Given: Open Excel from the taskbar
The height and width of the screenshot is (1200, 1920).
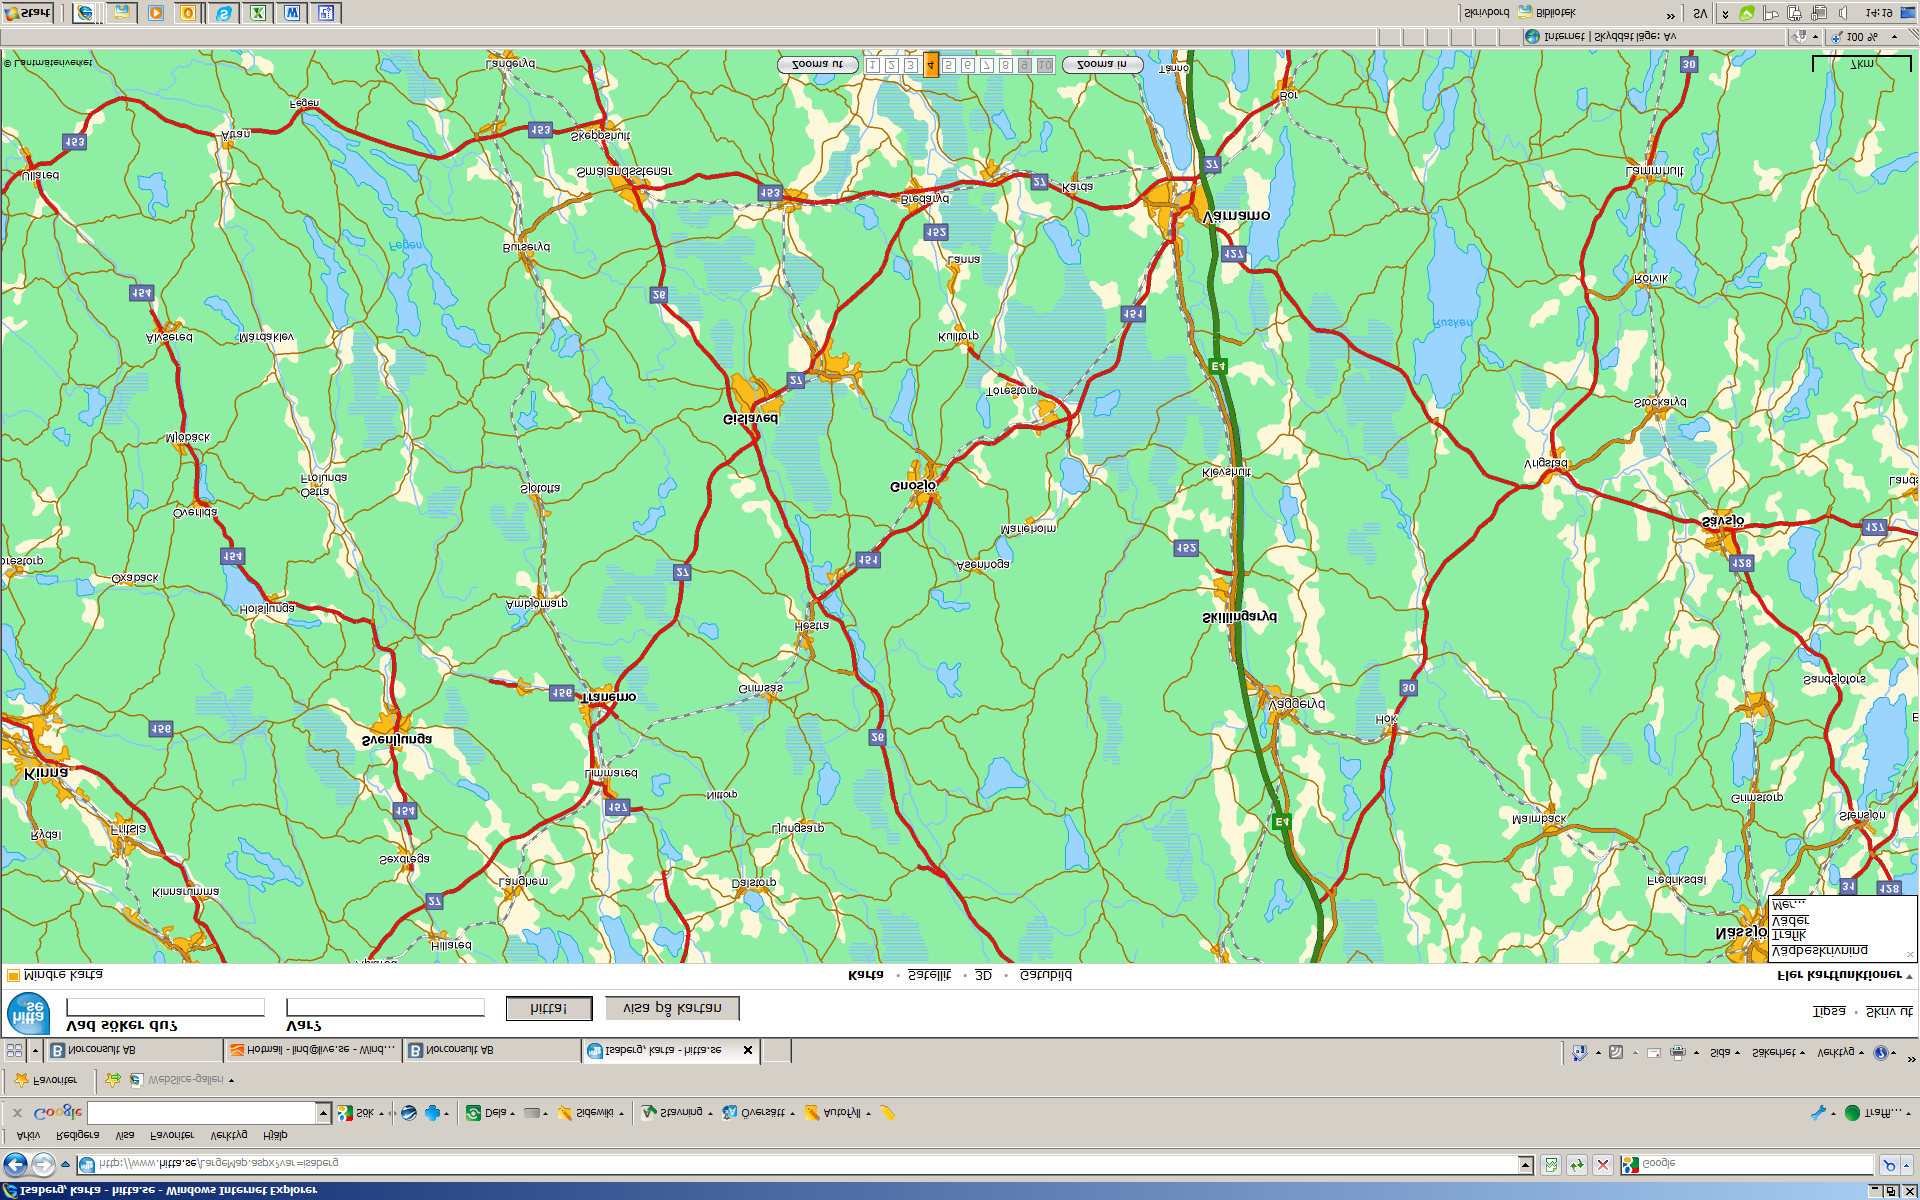Looking at the screenshot, I should point(258,13).
